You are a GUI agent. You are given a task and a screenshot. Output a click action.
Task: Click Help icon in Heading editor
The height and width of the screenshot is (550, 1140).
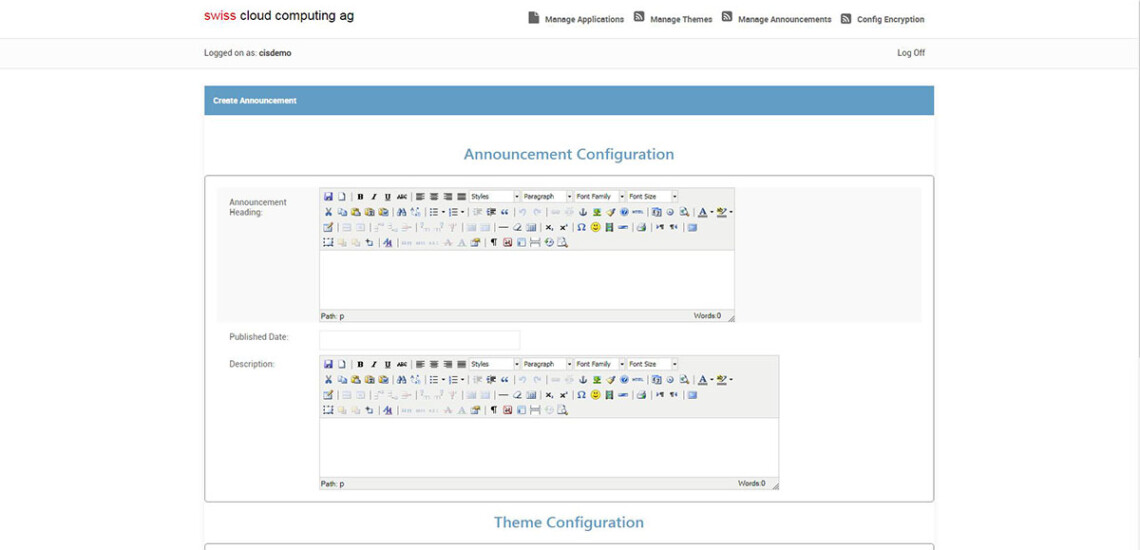click(x=624, y=212)
